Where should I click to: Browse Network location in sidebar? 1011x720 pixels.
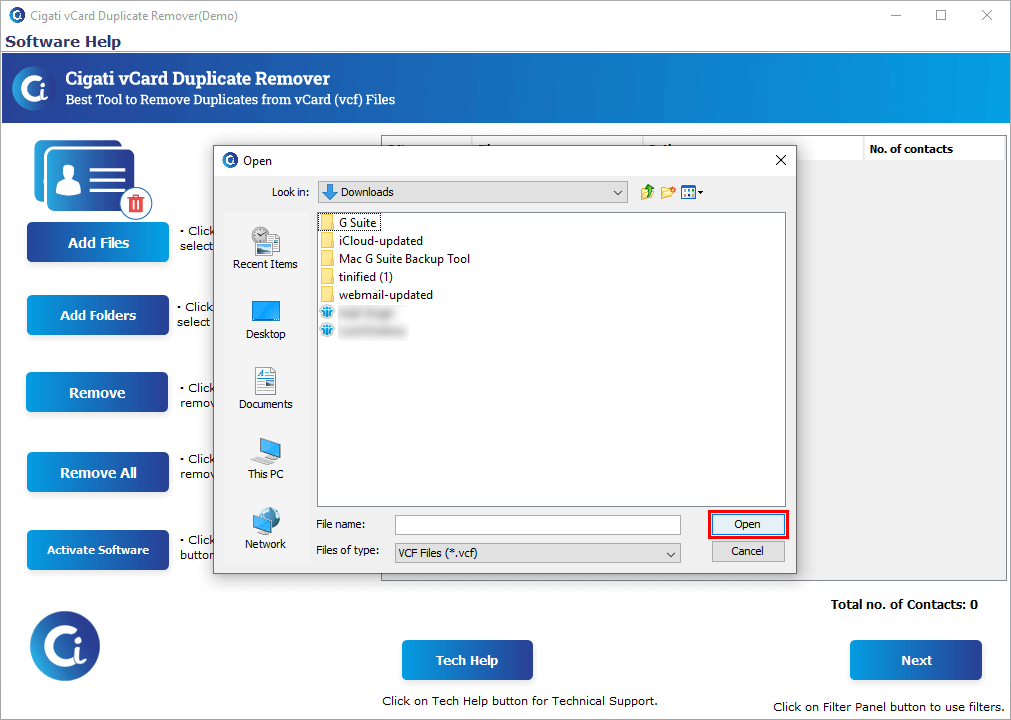pyautogui.click(x=265, y=529)
